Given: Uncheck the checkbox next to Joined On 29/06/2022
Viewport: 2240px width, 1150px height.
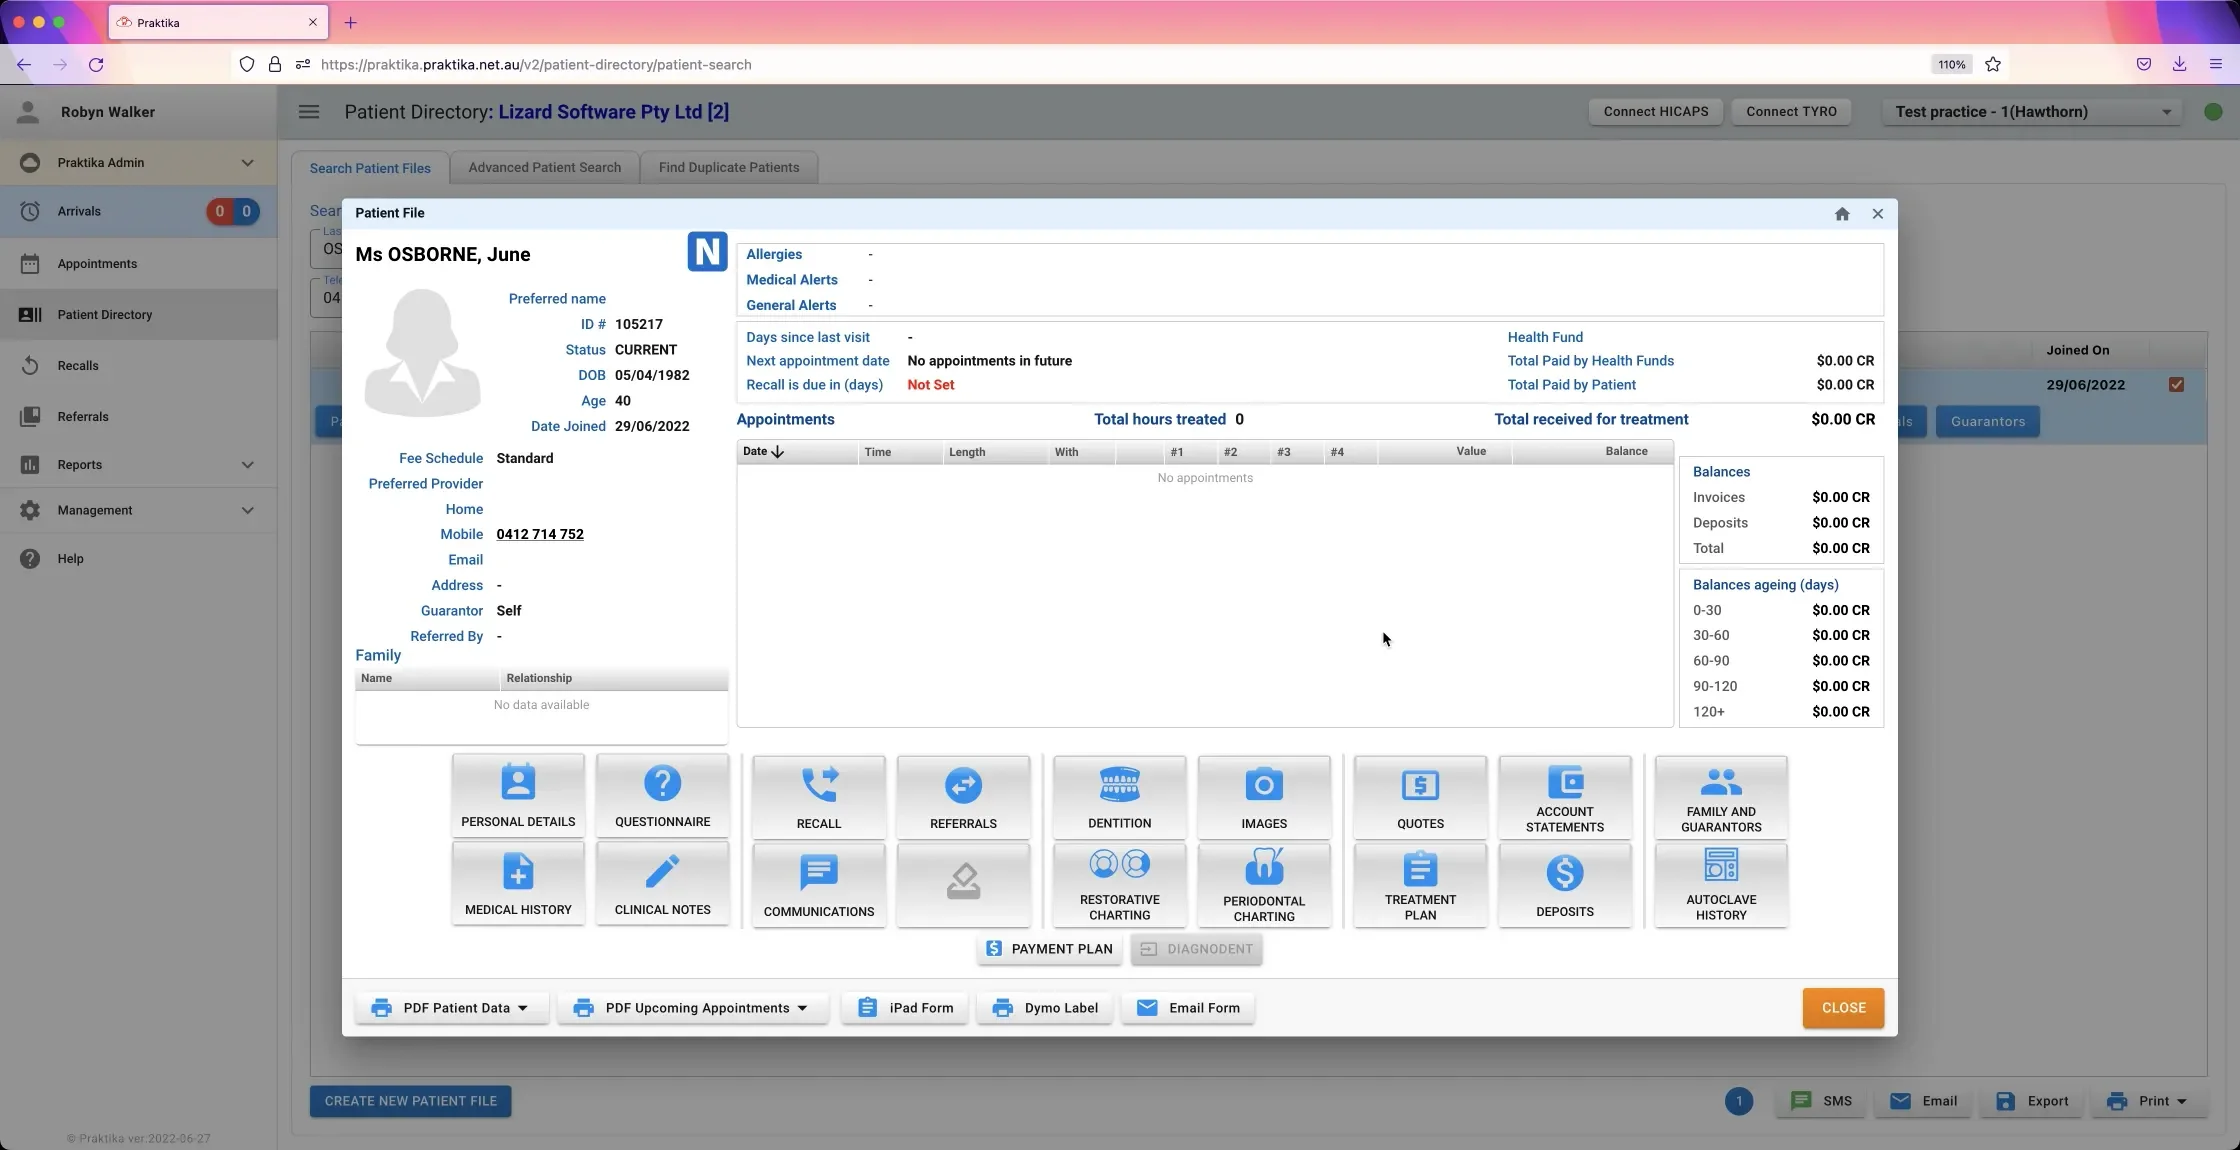Looking at the screenshot, I should (2178, 385).
